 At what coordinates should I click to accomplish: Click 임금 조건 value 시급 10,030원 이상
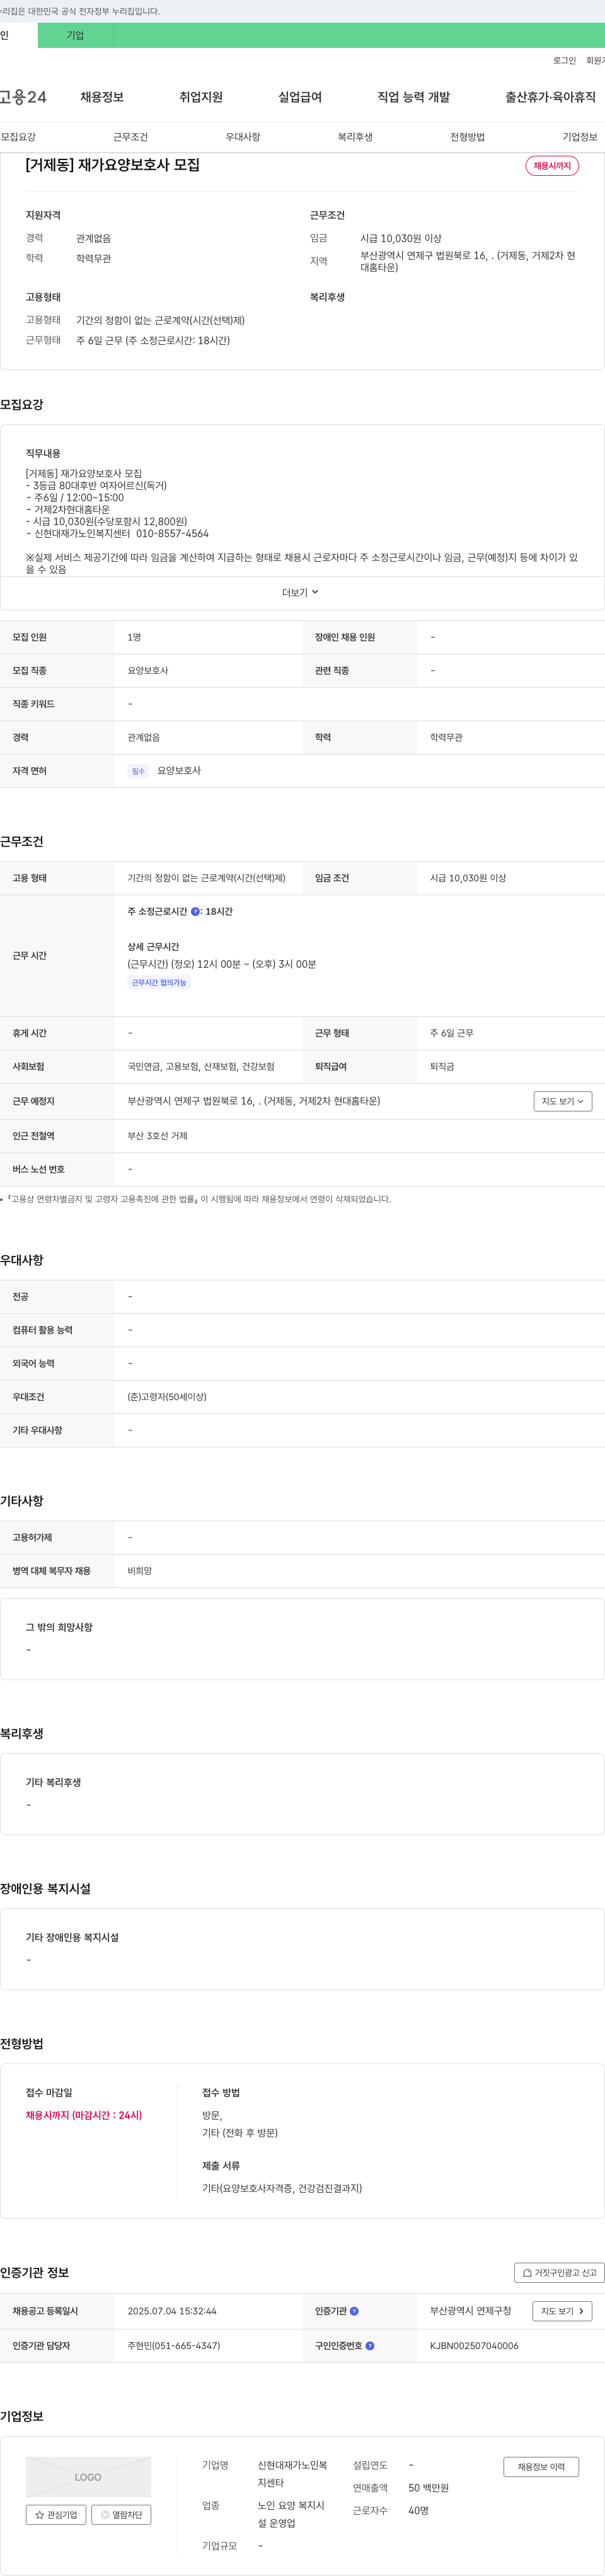[x=468, y=878]
